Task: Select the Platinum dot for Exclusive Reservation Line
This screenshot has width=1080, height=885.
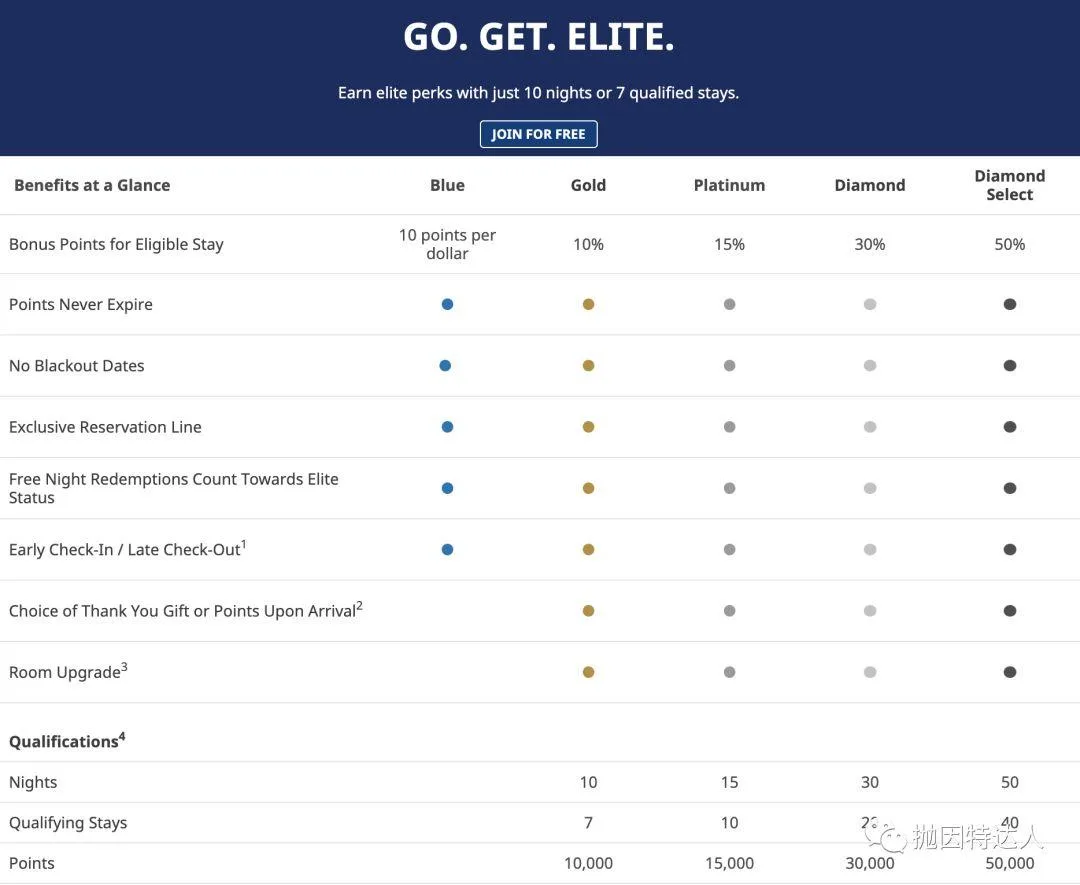Action: click(x=729, y=427)
